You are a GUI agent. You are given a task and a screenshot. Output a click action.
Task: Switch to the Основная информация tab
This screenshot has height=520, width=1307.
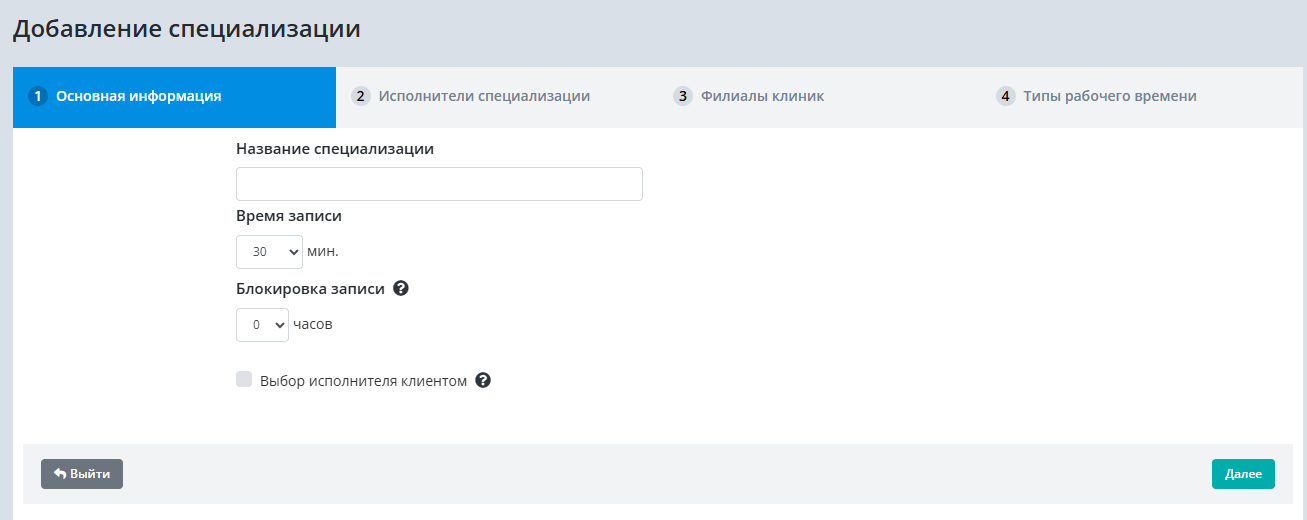(x=138, y=97)
